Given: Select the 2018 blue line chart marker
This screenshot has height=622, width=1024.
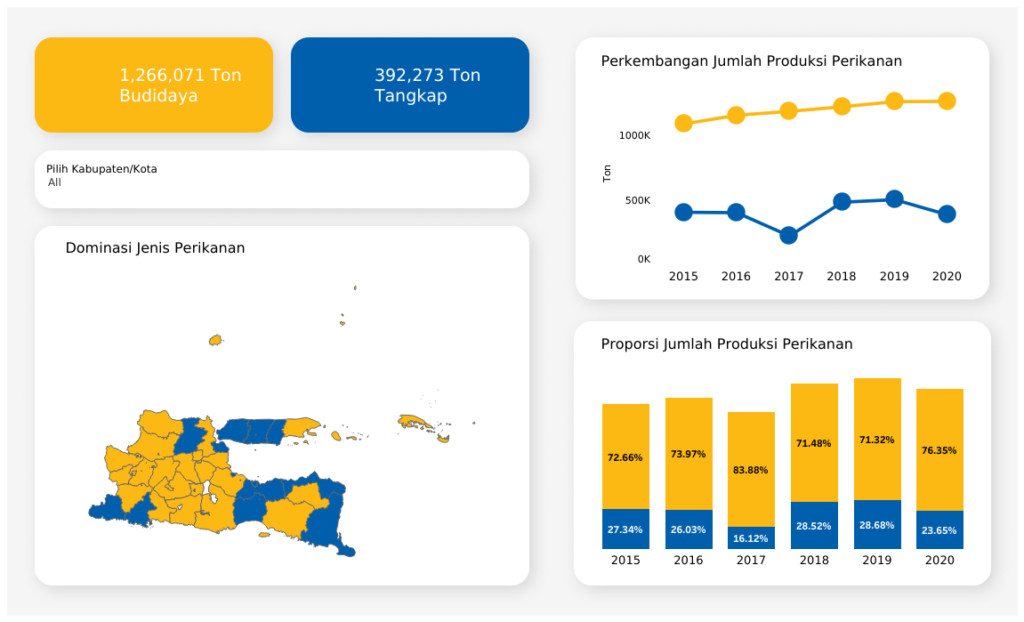Looking at the screenshot, I should [x=841, y=201].
